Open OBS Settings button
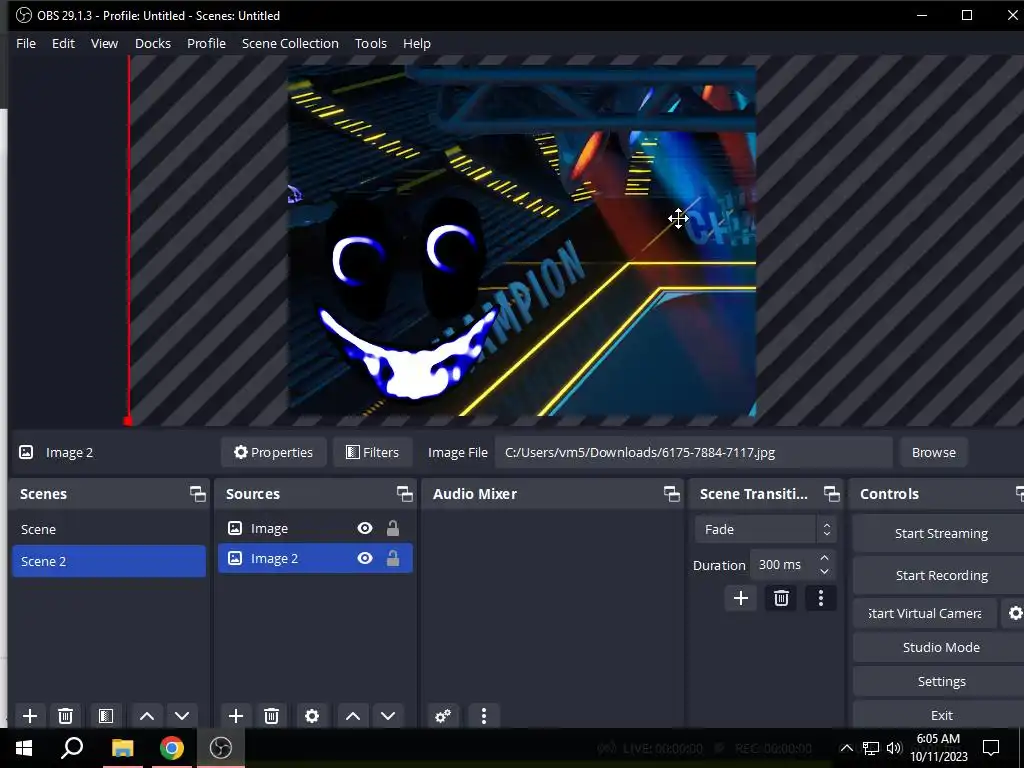The image size is (1024, 768). tap(941, 681)
